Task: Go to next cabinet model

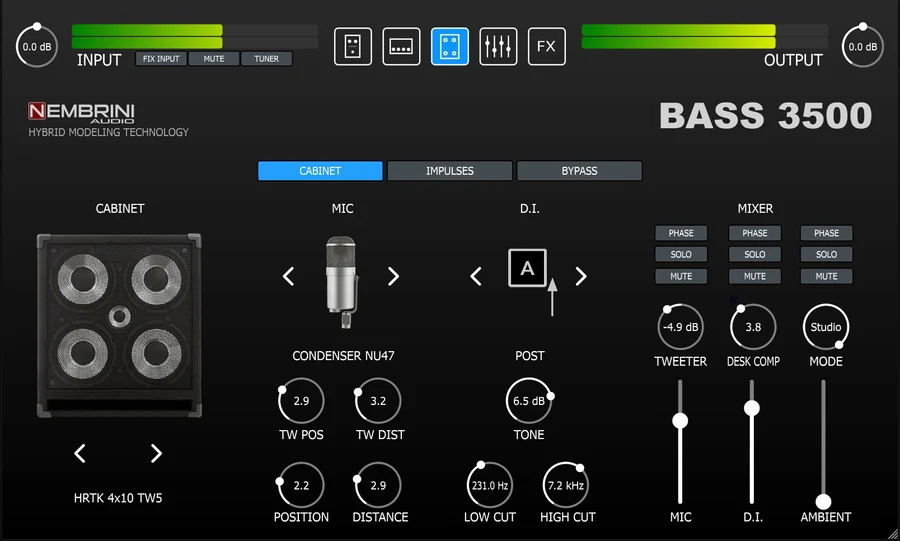Action: (x=156, y=453)
